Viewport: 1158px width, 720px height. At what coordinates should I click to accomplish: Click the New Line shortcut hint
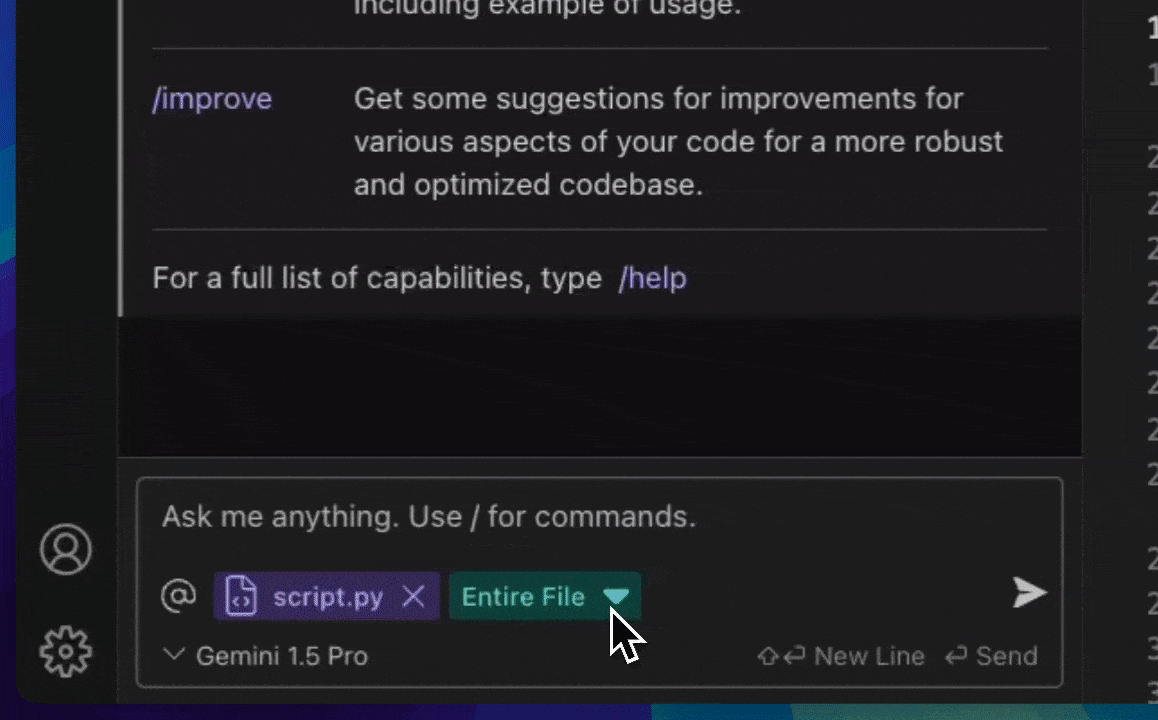(869, 656)
